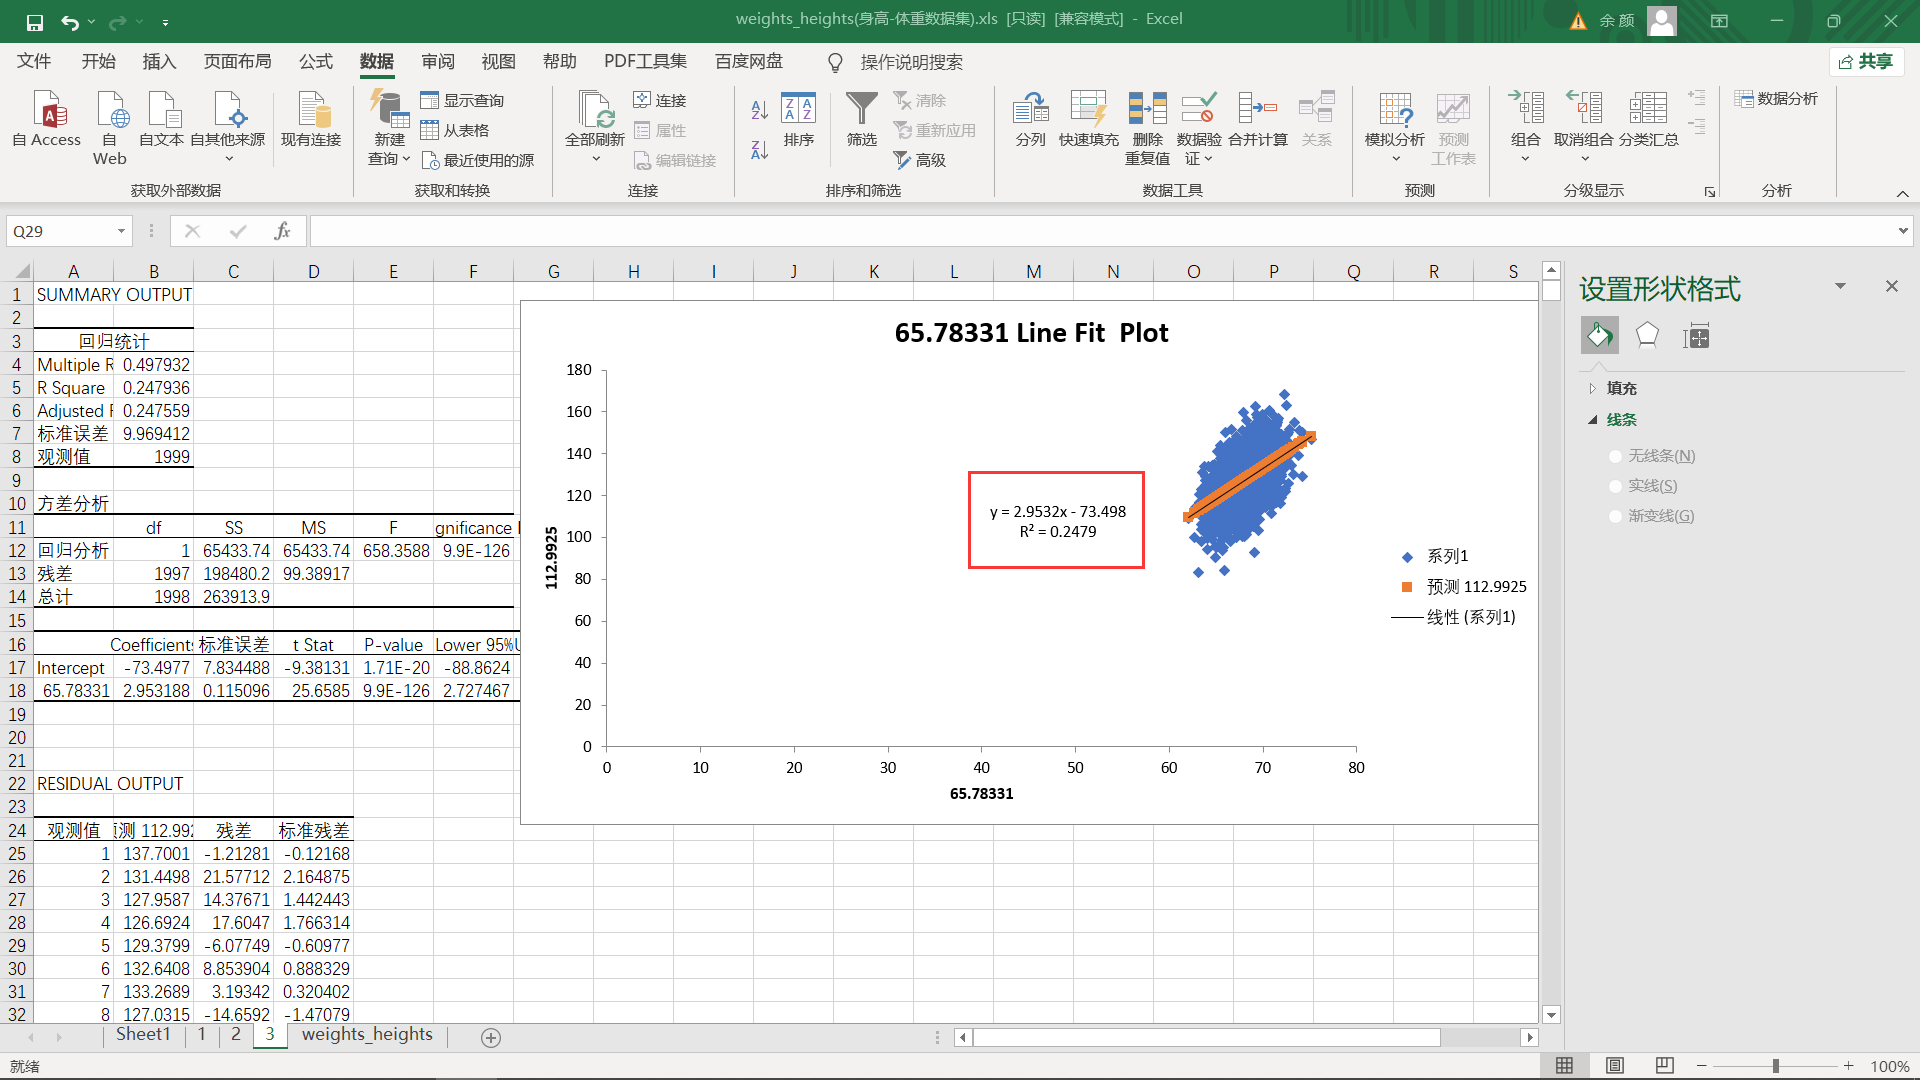Click the Flash Fill icon (快速填充)

1088,110
